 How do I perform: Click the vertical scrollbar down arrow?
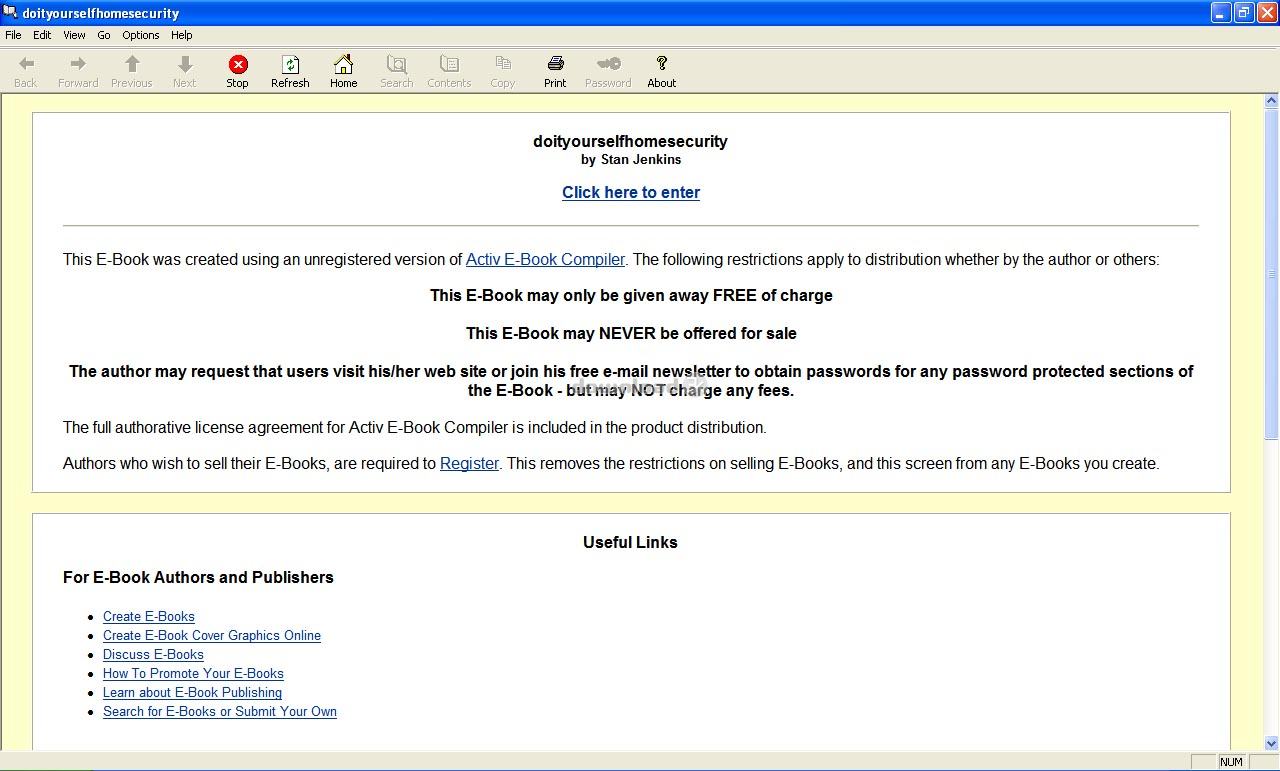click(x=1271, y=743)
